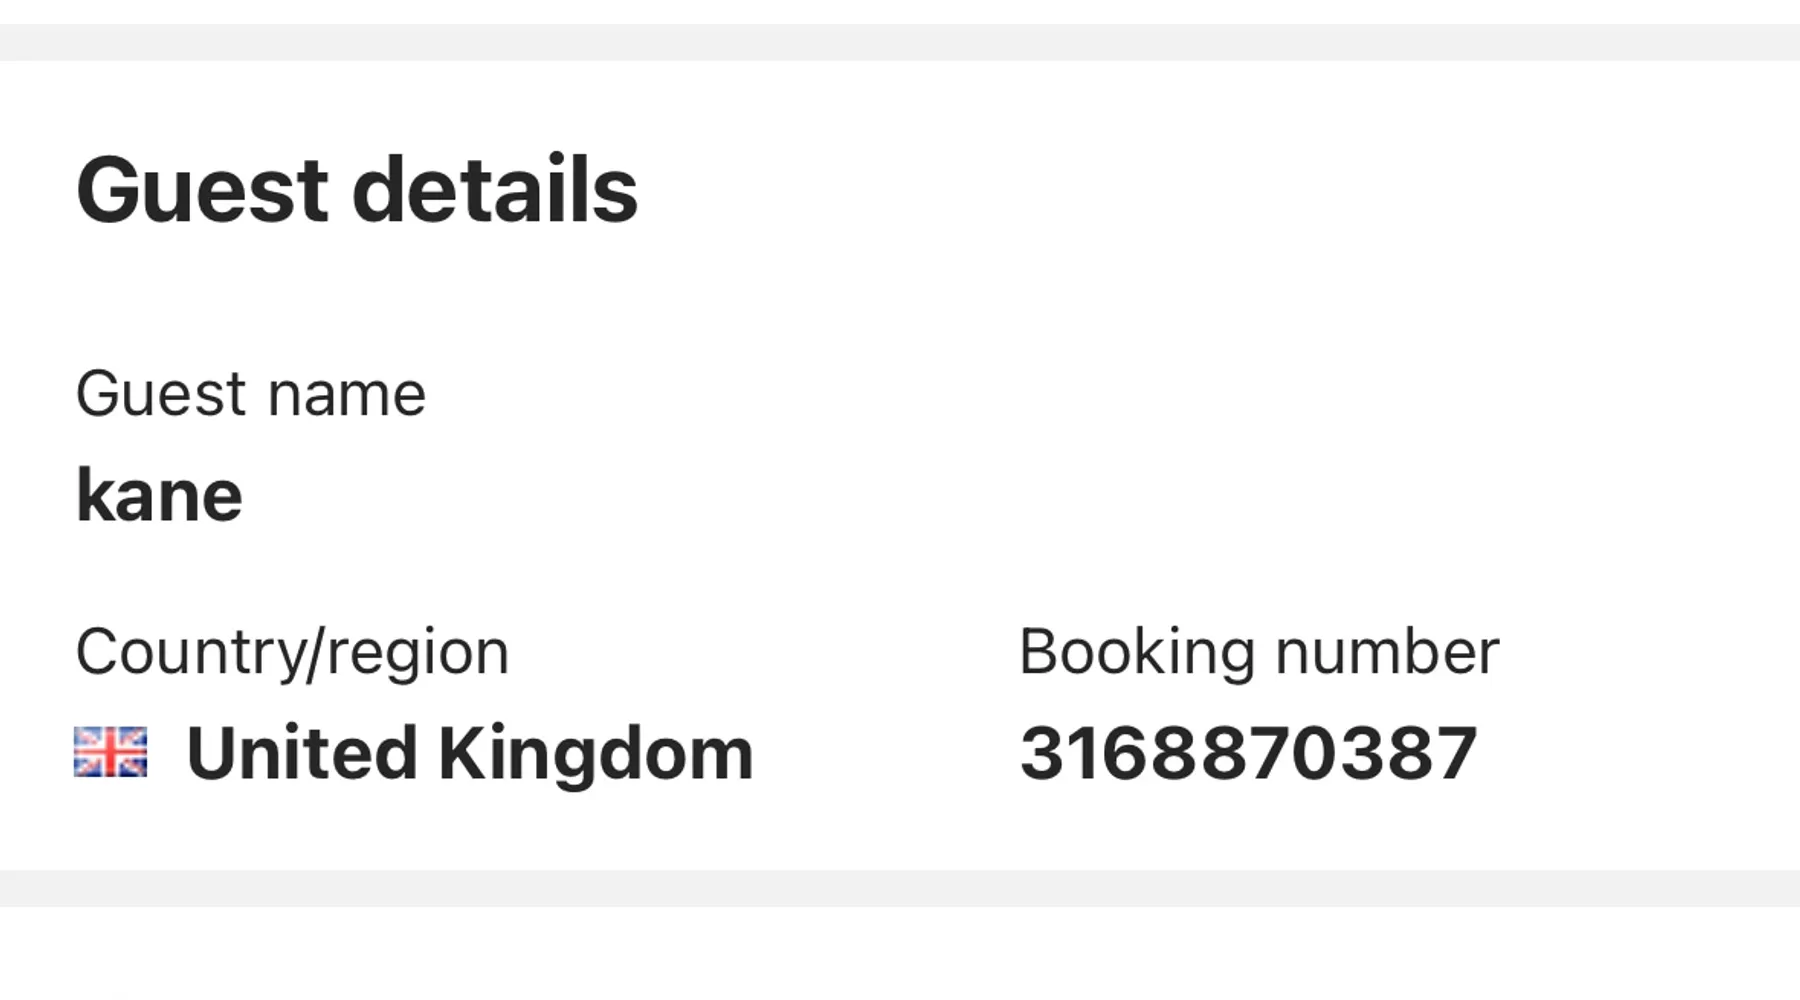Click the word "number" in Booking number label
The image size is (1800, 1000).
coord(1387,652)
